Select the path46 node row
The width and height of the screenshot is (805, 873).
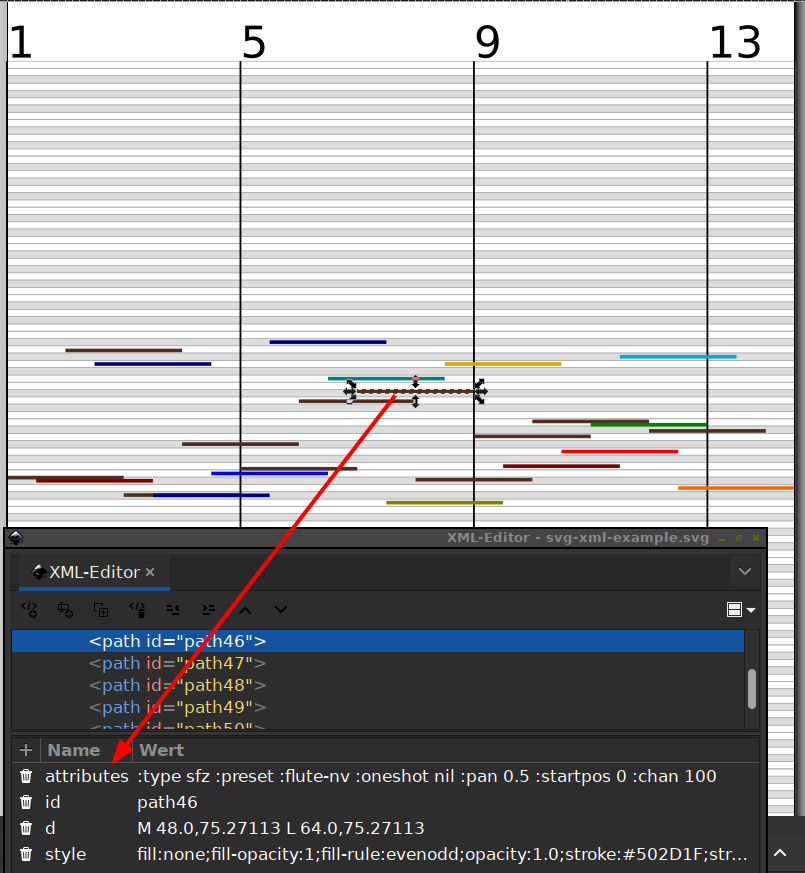377,641
